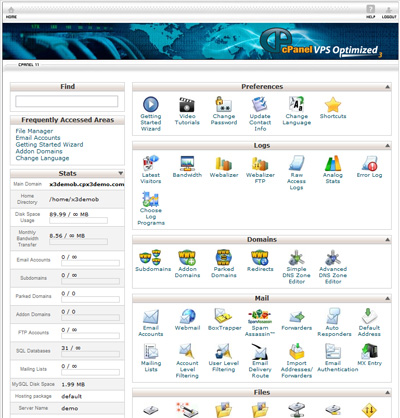Screen dimensions: 400x418
Task: Open Analog Stats
Action: 333,163
